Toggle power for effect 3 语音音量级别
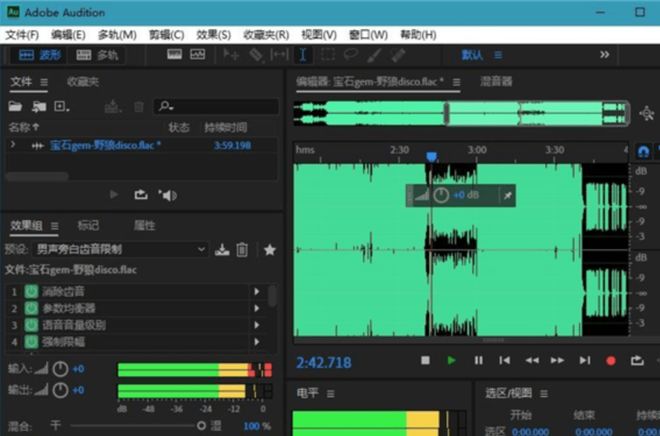 32,325
